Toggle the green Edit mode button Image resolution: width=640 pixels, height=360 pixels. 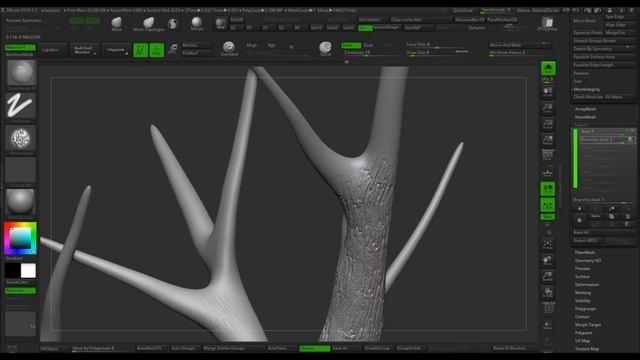coord(140,50)
